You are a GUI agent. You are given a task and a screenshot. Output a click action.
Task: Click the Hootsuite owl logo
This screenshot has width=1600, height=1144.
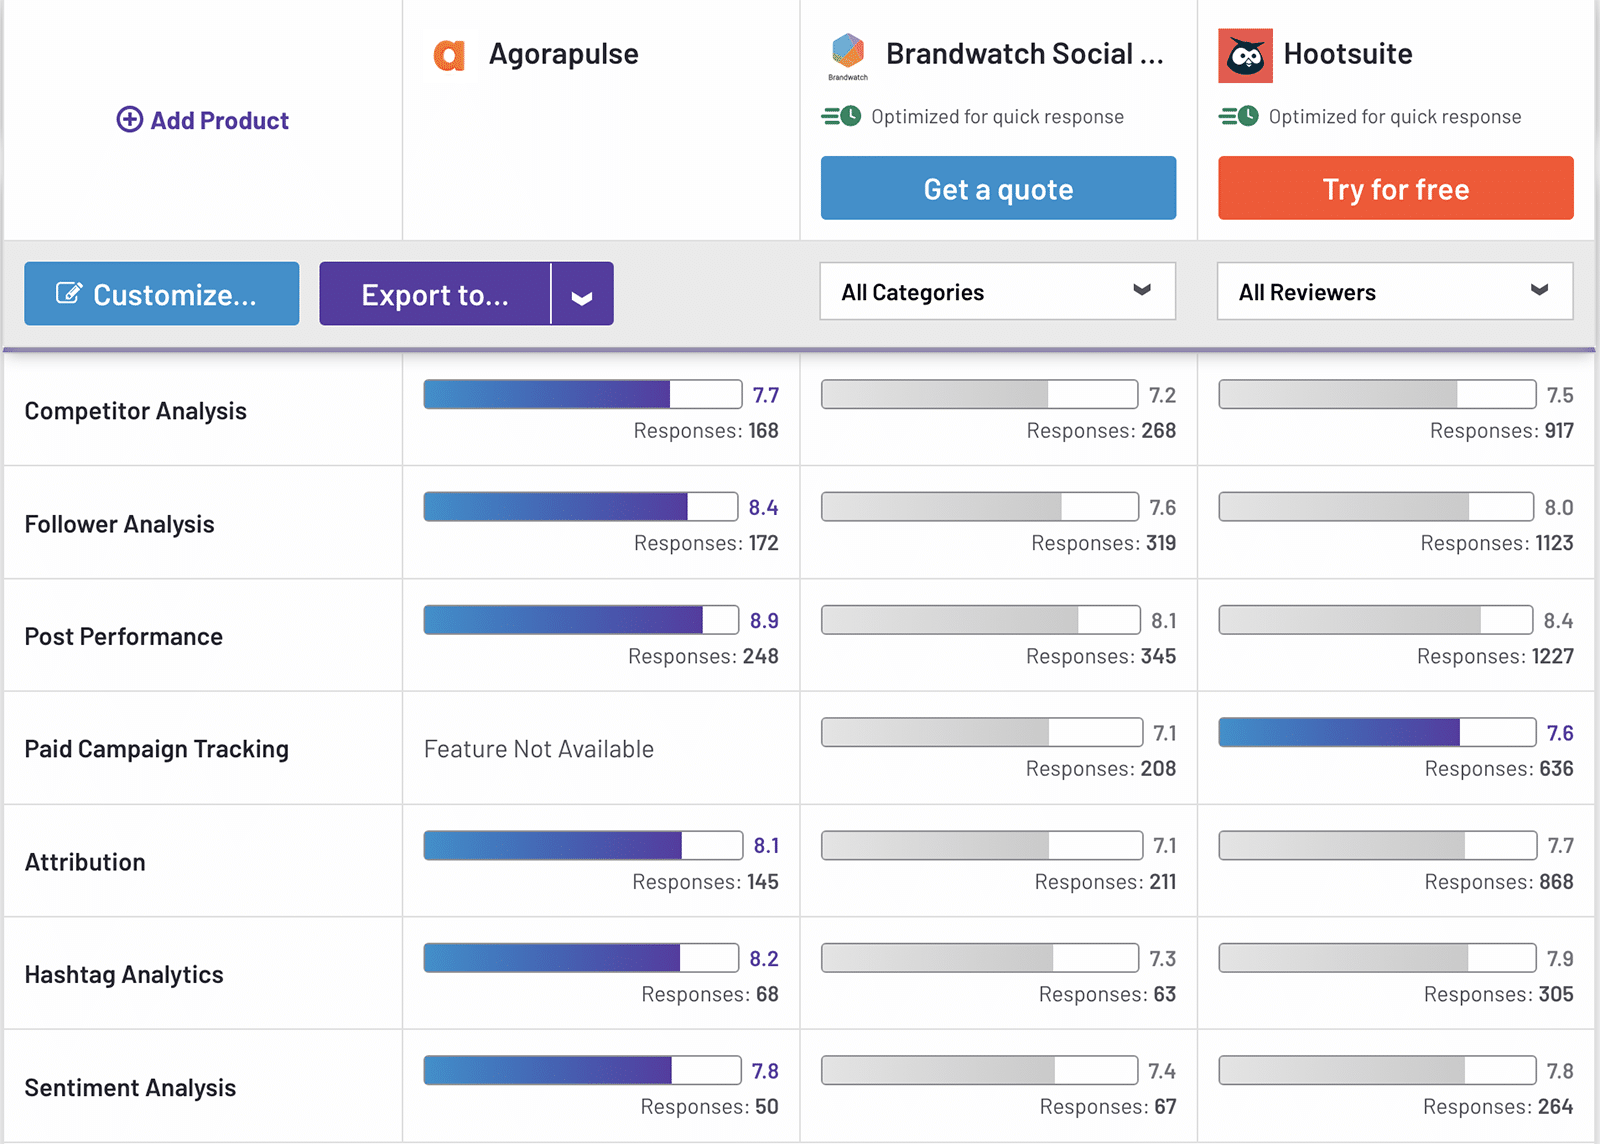pos(1245,55)
